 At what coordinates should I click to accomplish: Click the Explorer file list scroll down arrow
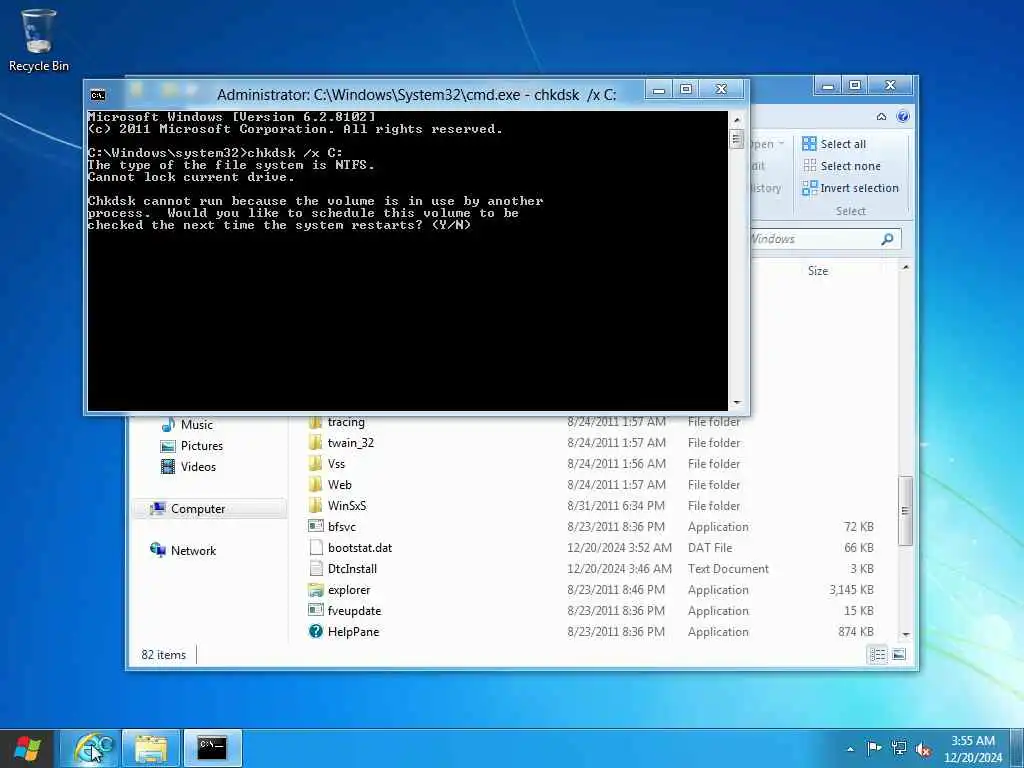(905, 634)
